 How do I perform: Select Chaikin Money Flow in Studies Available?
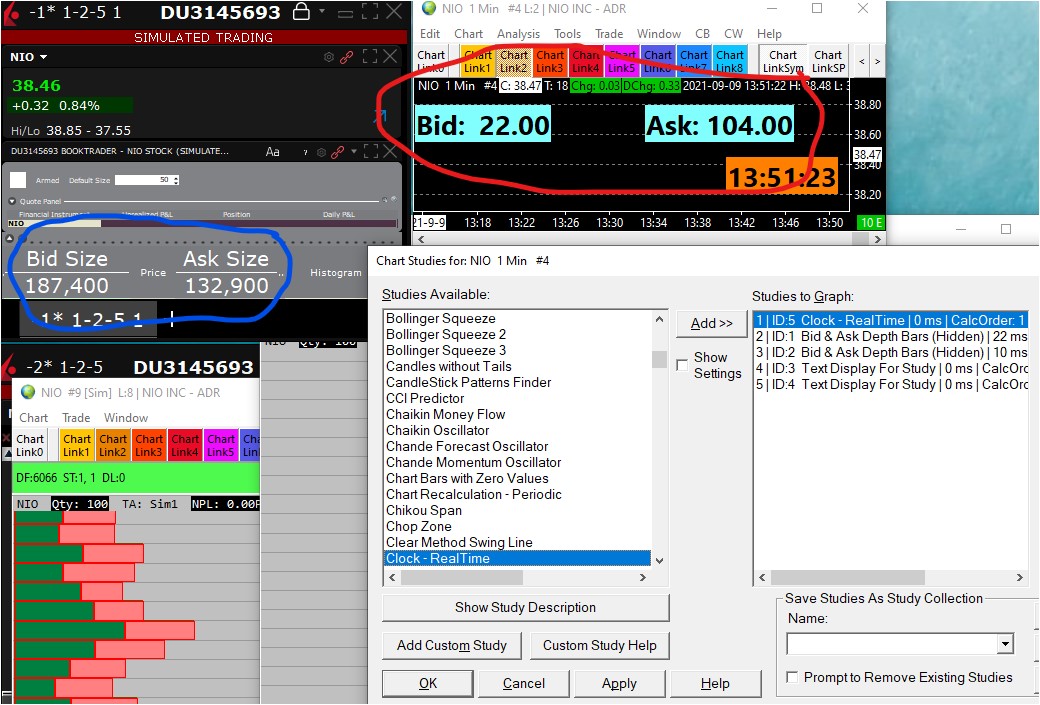click(517, 415)
